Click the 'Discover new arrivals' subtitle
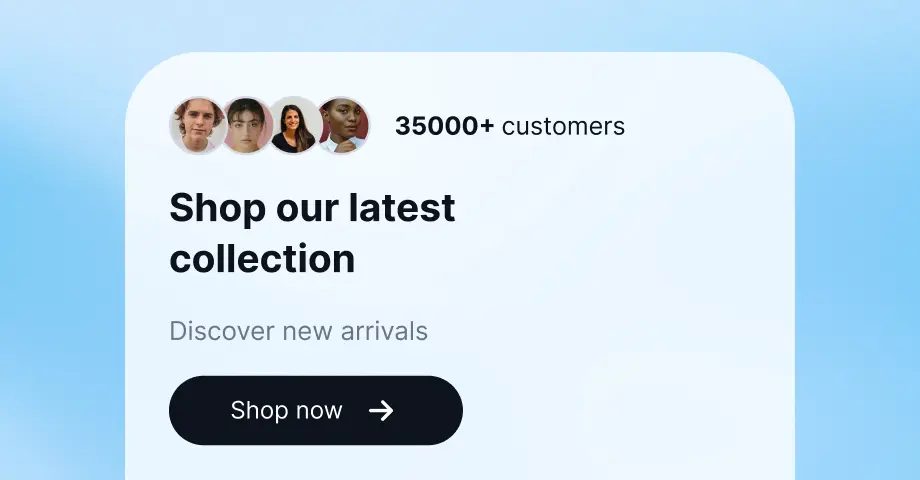 pos(299,331)
